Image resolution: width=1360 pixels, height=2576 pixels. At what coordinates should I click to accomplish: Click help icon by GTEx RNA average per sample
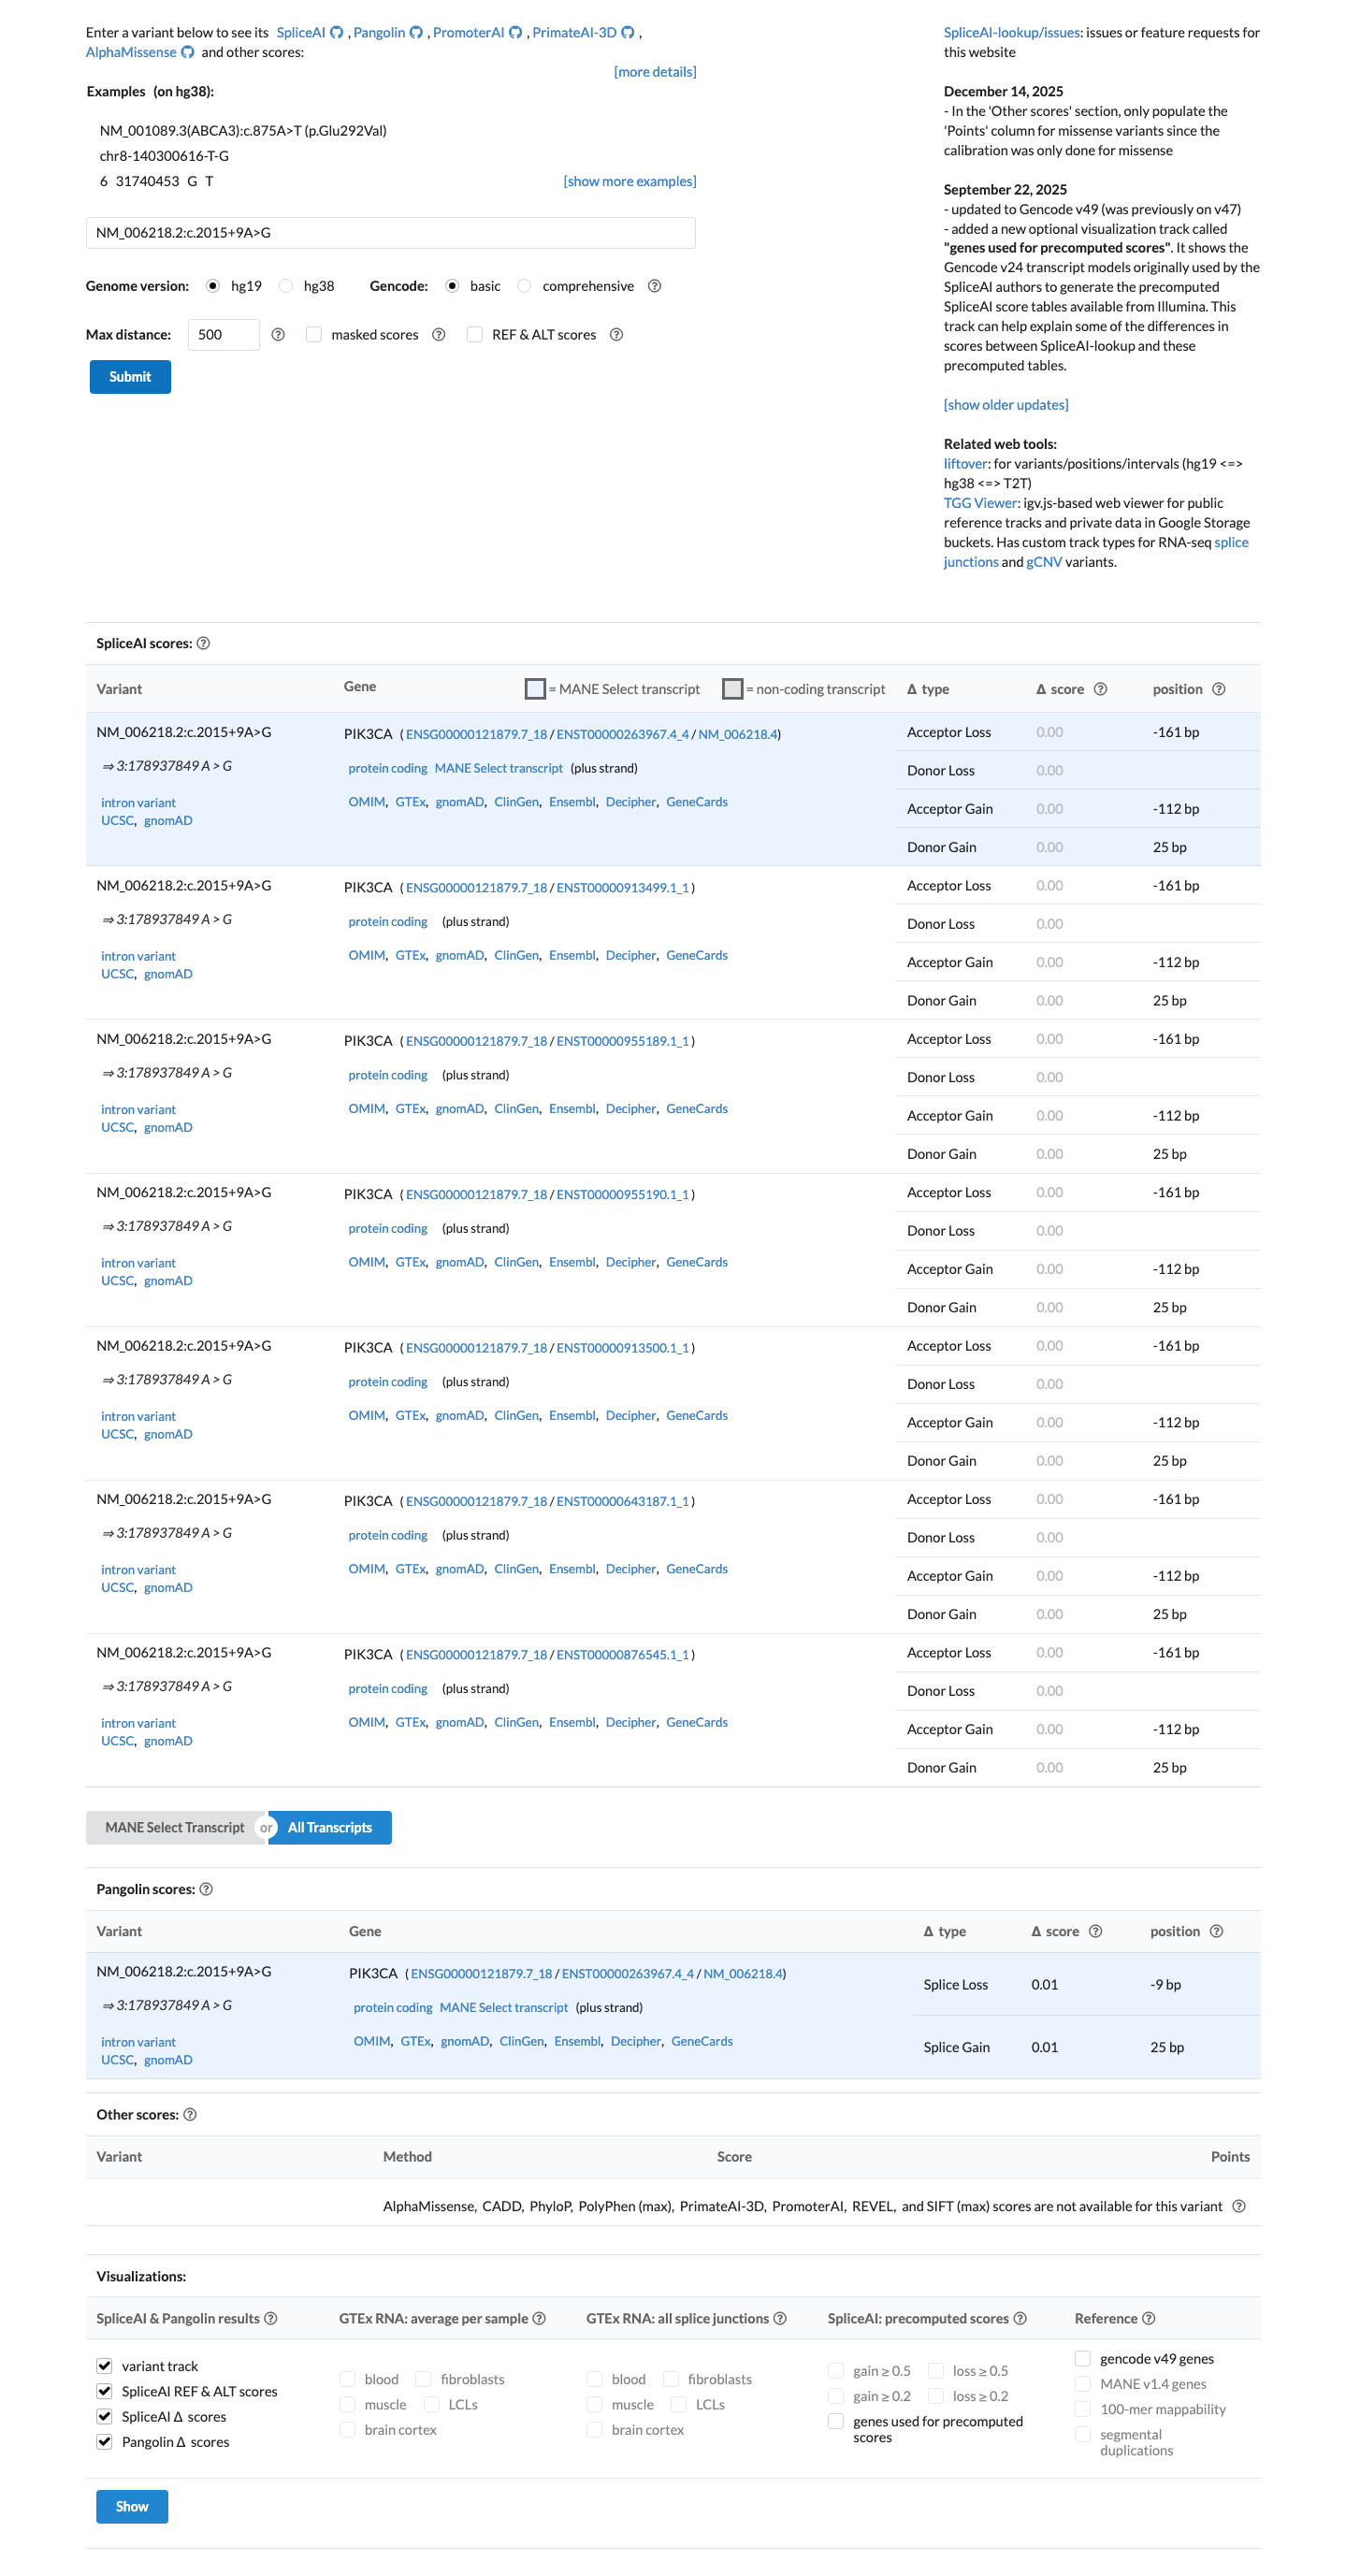click(x=539, y=2318)
